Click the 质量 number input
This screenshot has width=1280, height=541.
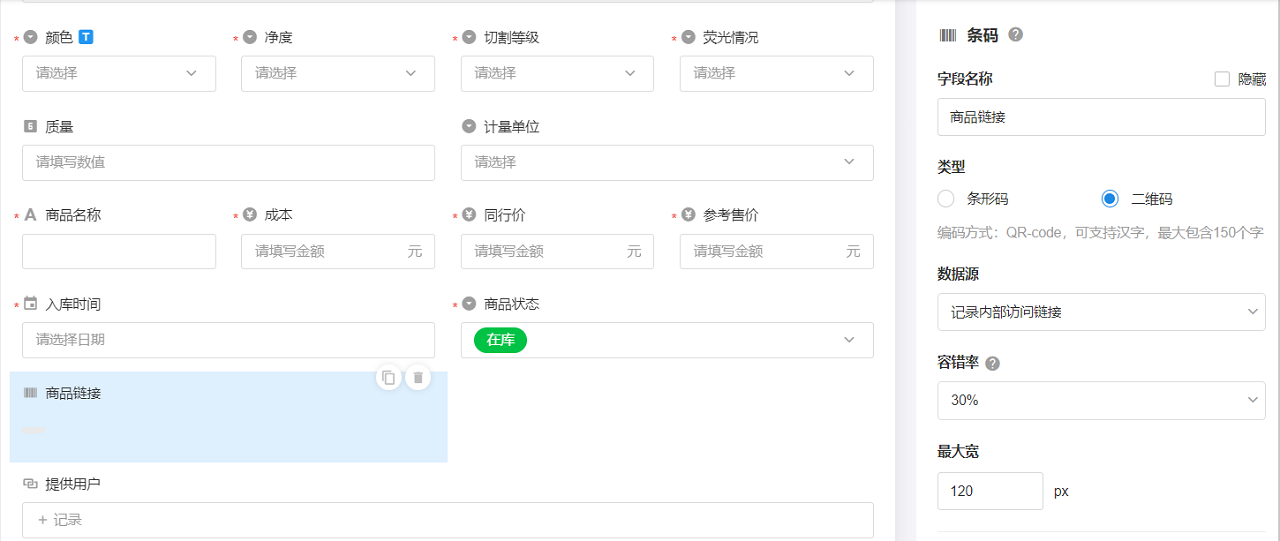(x=228, y=162)
